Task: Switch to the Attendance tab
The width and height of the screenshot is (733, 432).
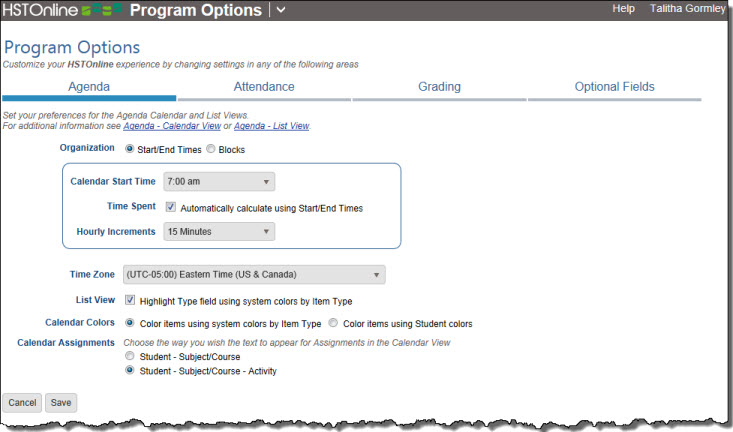Action: (x=264, y=86)
